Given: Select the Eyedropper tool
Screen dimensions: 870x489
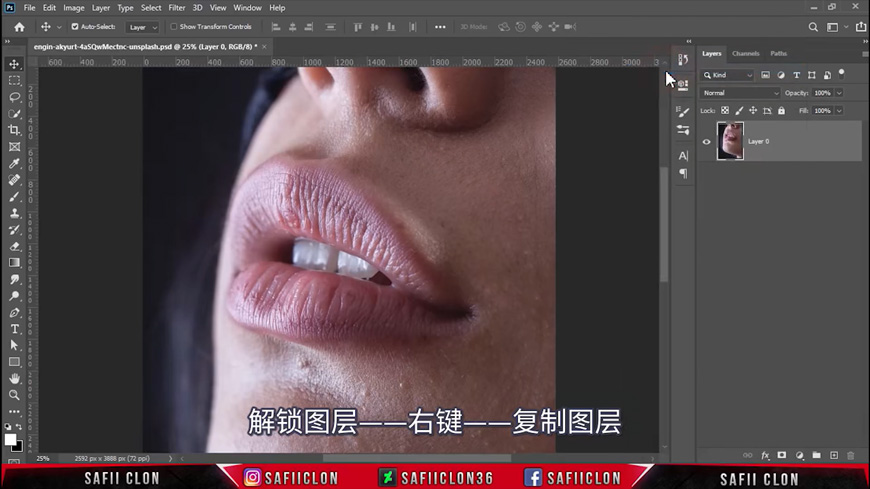Looking at the screenshot, I should pyautogui.click(x=14, y=163).
